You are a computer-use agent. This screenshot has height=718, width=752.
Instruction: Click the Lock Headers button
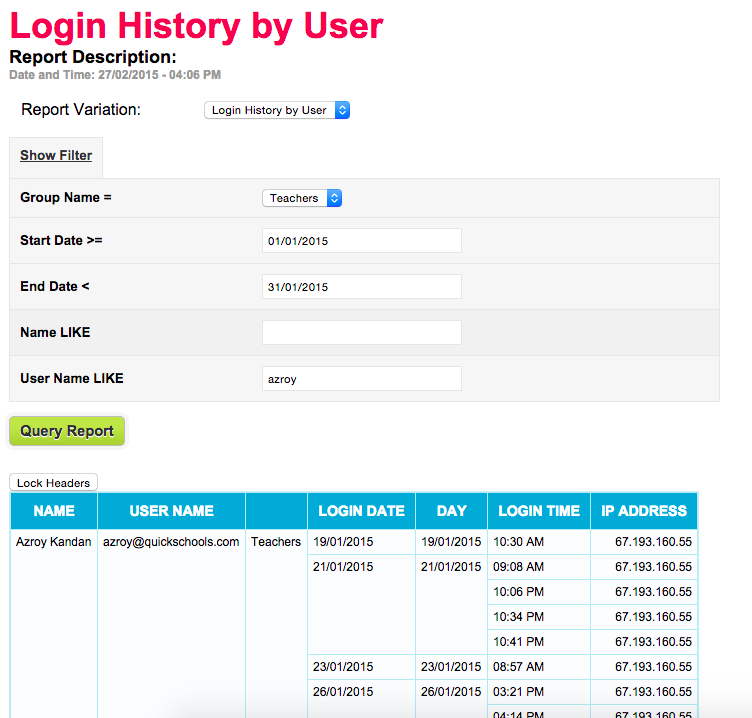(x=53, y=483)
